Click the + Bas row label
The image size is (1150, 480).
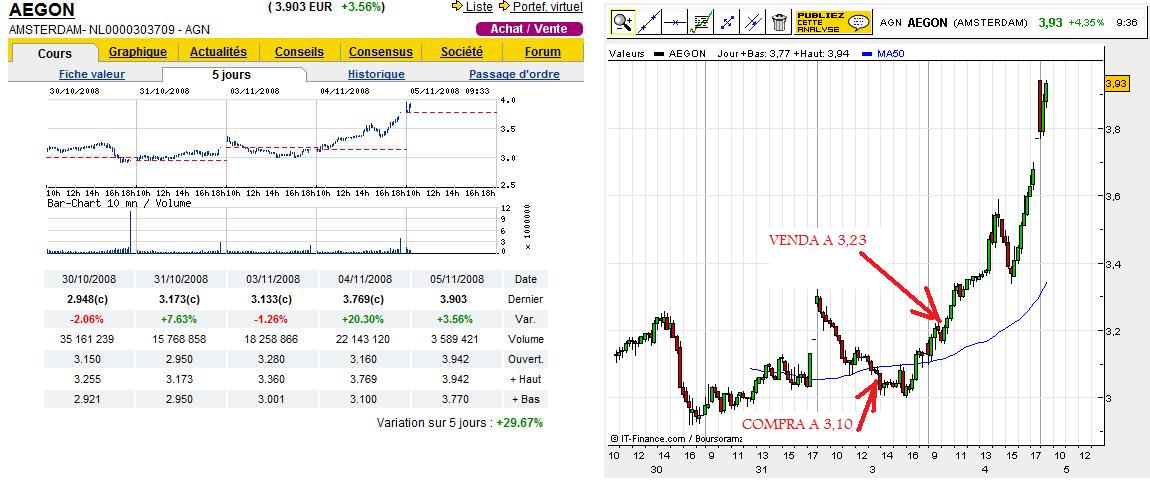(x=525, y=399)
